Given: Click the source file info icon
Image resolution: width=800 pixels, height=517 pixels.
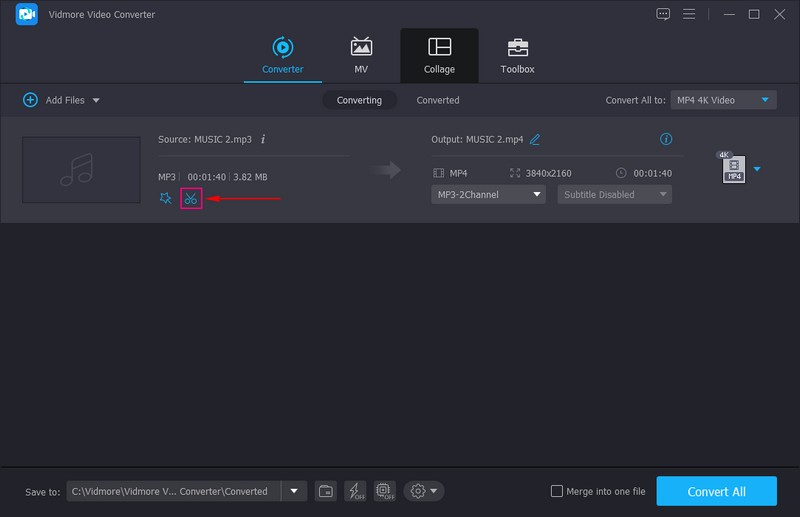Looking at the screenshot, I should 263,140.
